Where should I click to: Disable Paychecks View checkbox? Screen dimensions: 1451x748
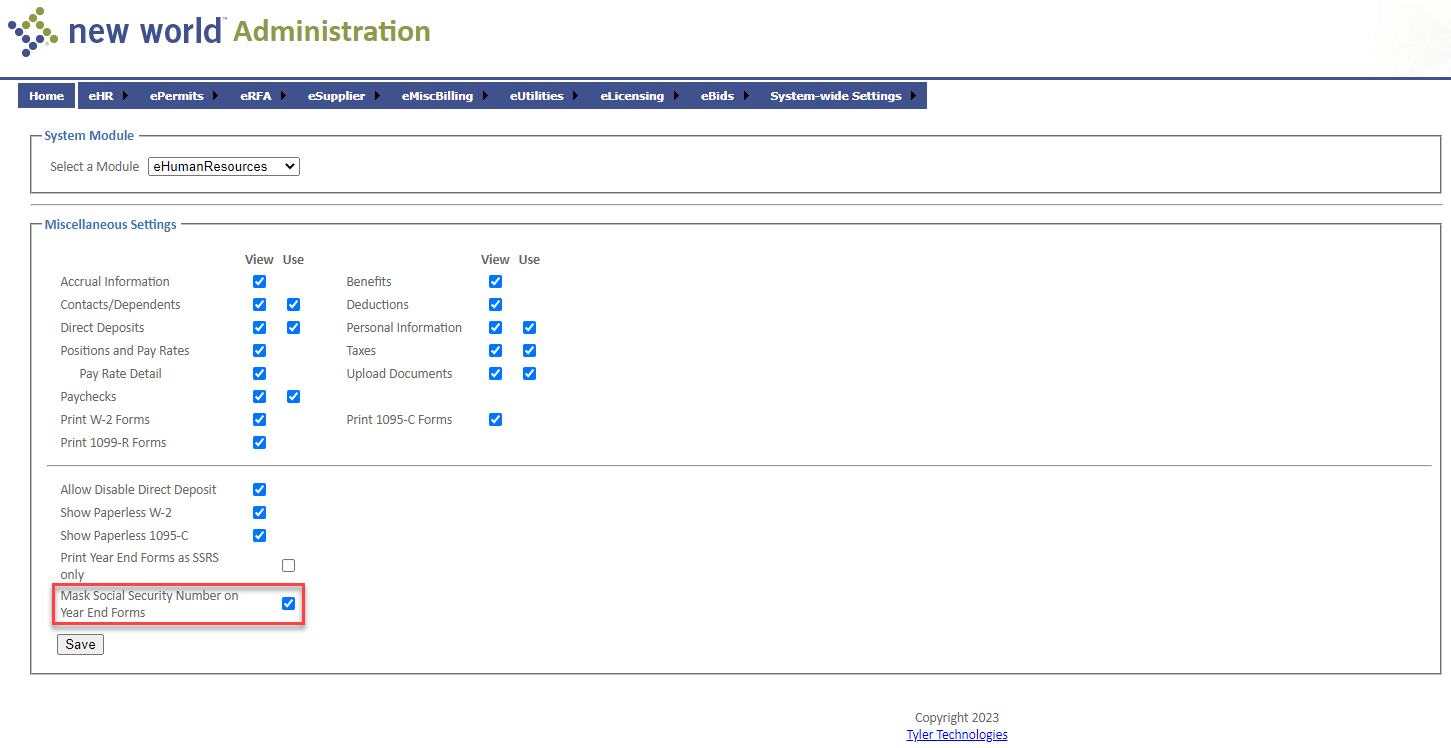pyautogui.click(x=260, y=397)
